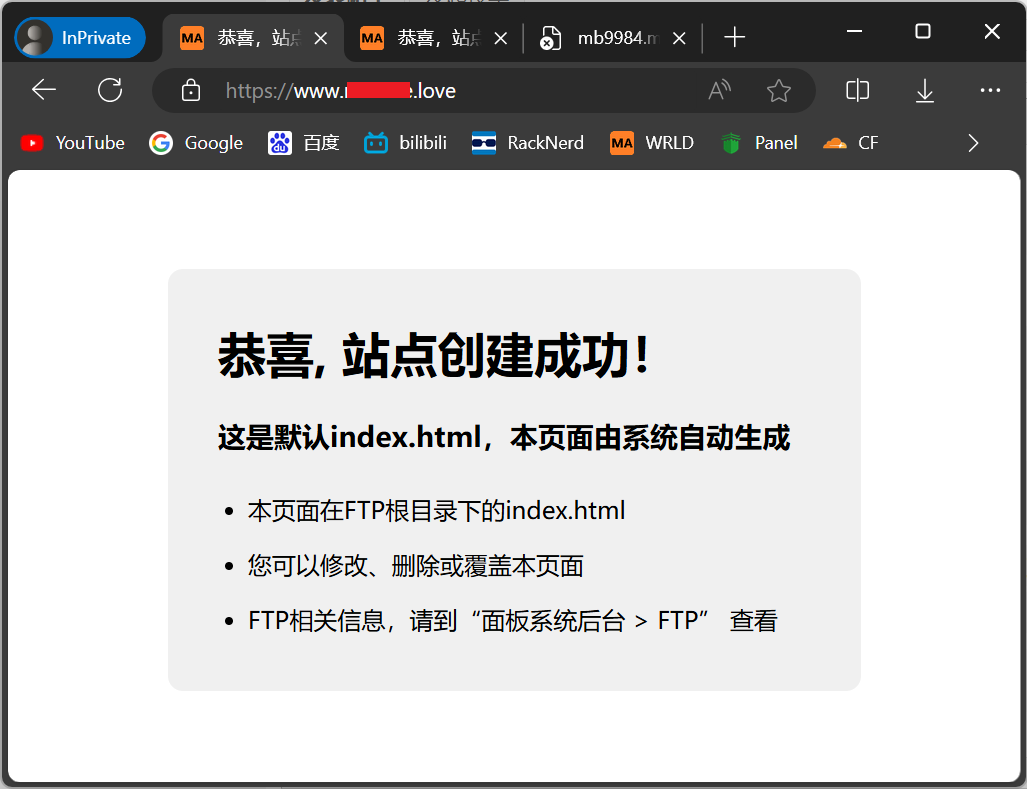Maximize the browser window
The height and width of the screenshot is (789, 1027).
click(x=923, y=31)
